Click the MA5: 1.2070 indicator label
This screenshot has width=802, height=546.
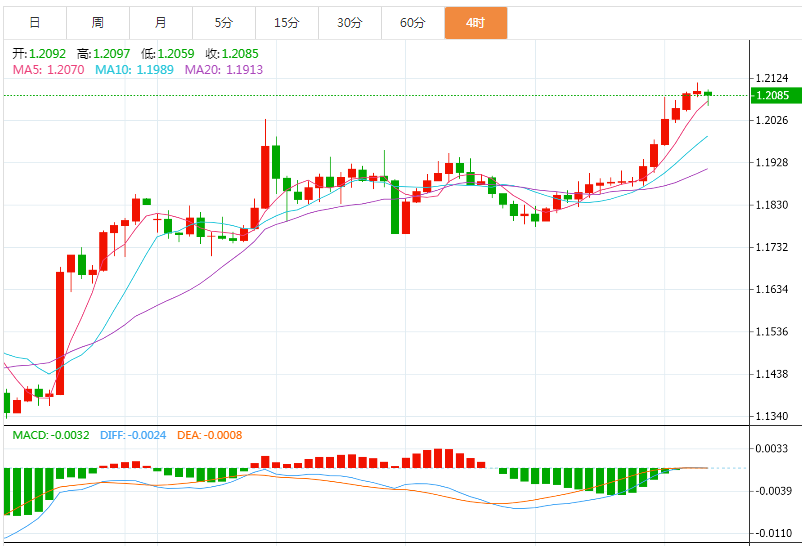pos(49,70)
